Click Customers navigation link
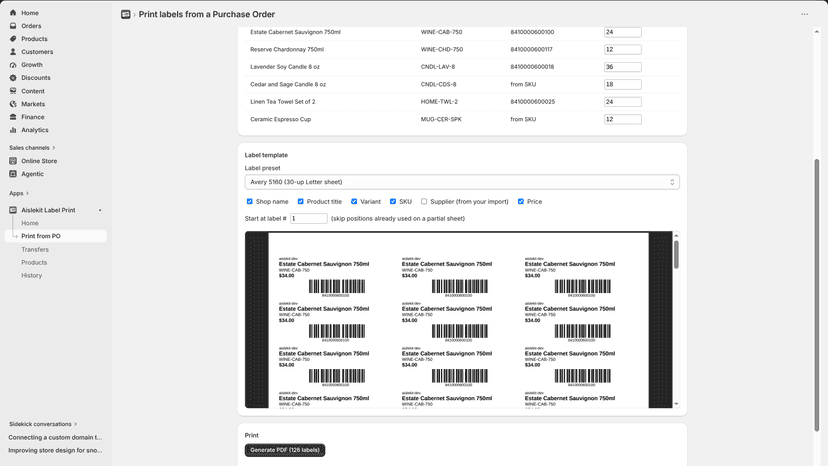The image size is (828, 466). coord(37,52)
